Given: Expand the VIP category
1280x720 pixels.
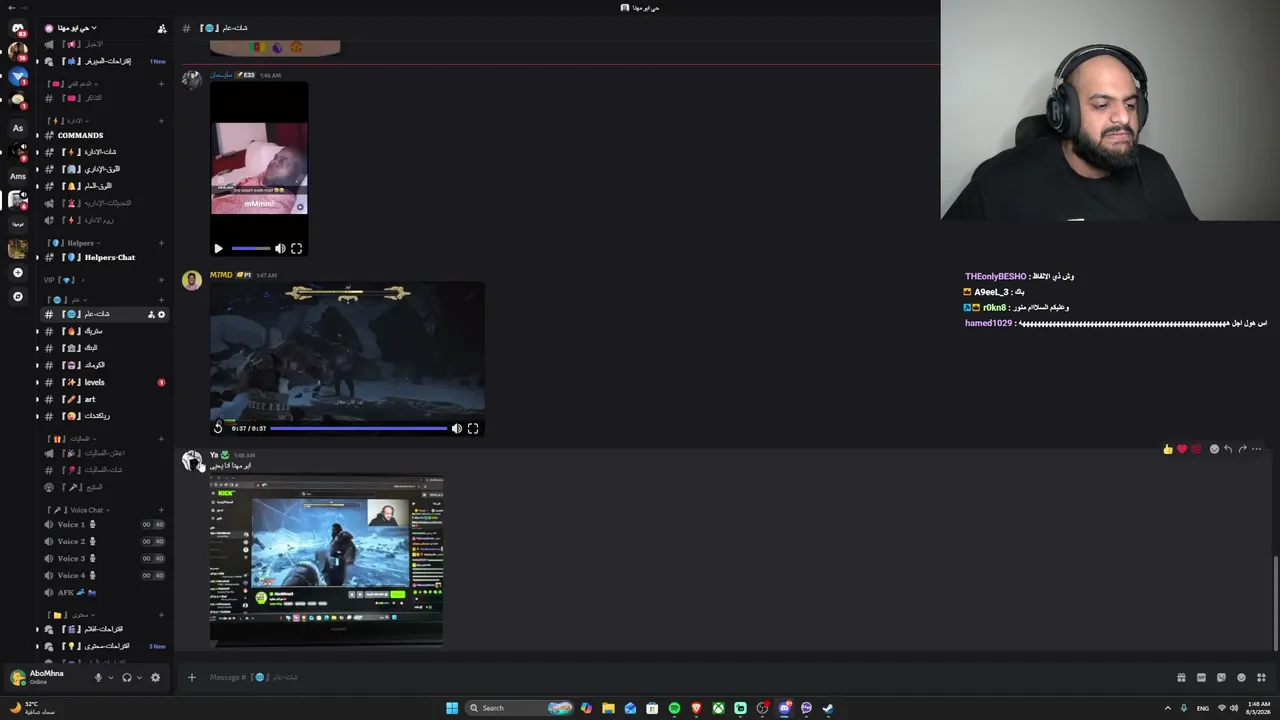Looking at the screenshot, I should (x=62, y=280).
